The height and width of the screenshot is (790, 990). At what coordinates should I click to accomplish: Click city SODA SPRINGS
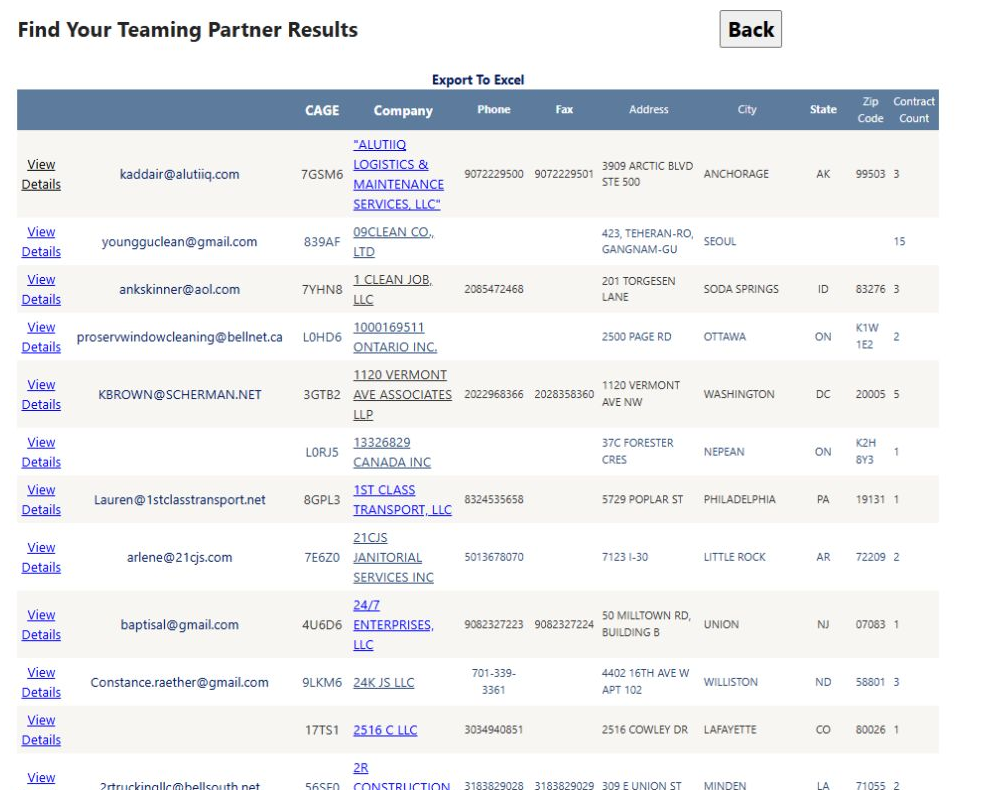coord(741,289)
